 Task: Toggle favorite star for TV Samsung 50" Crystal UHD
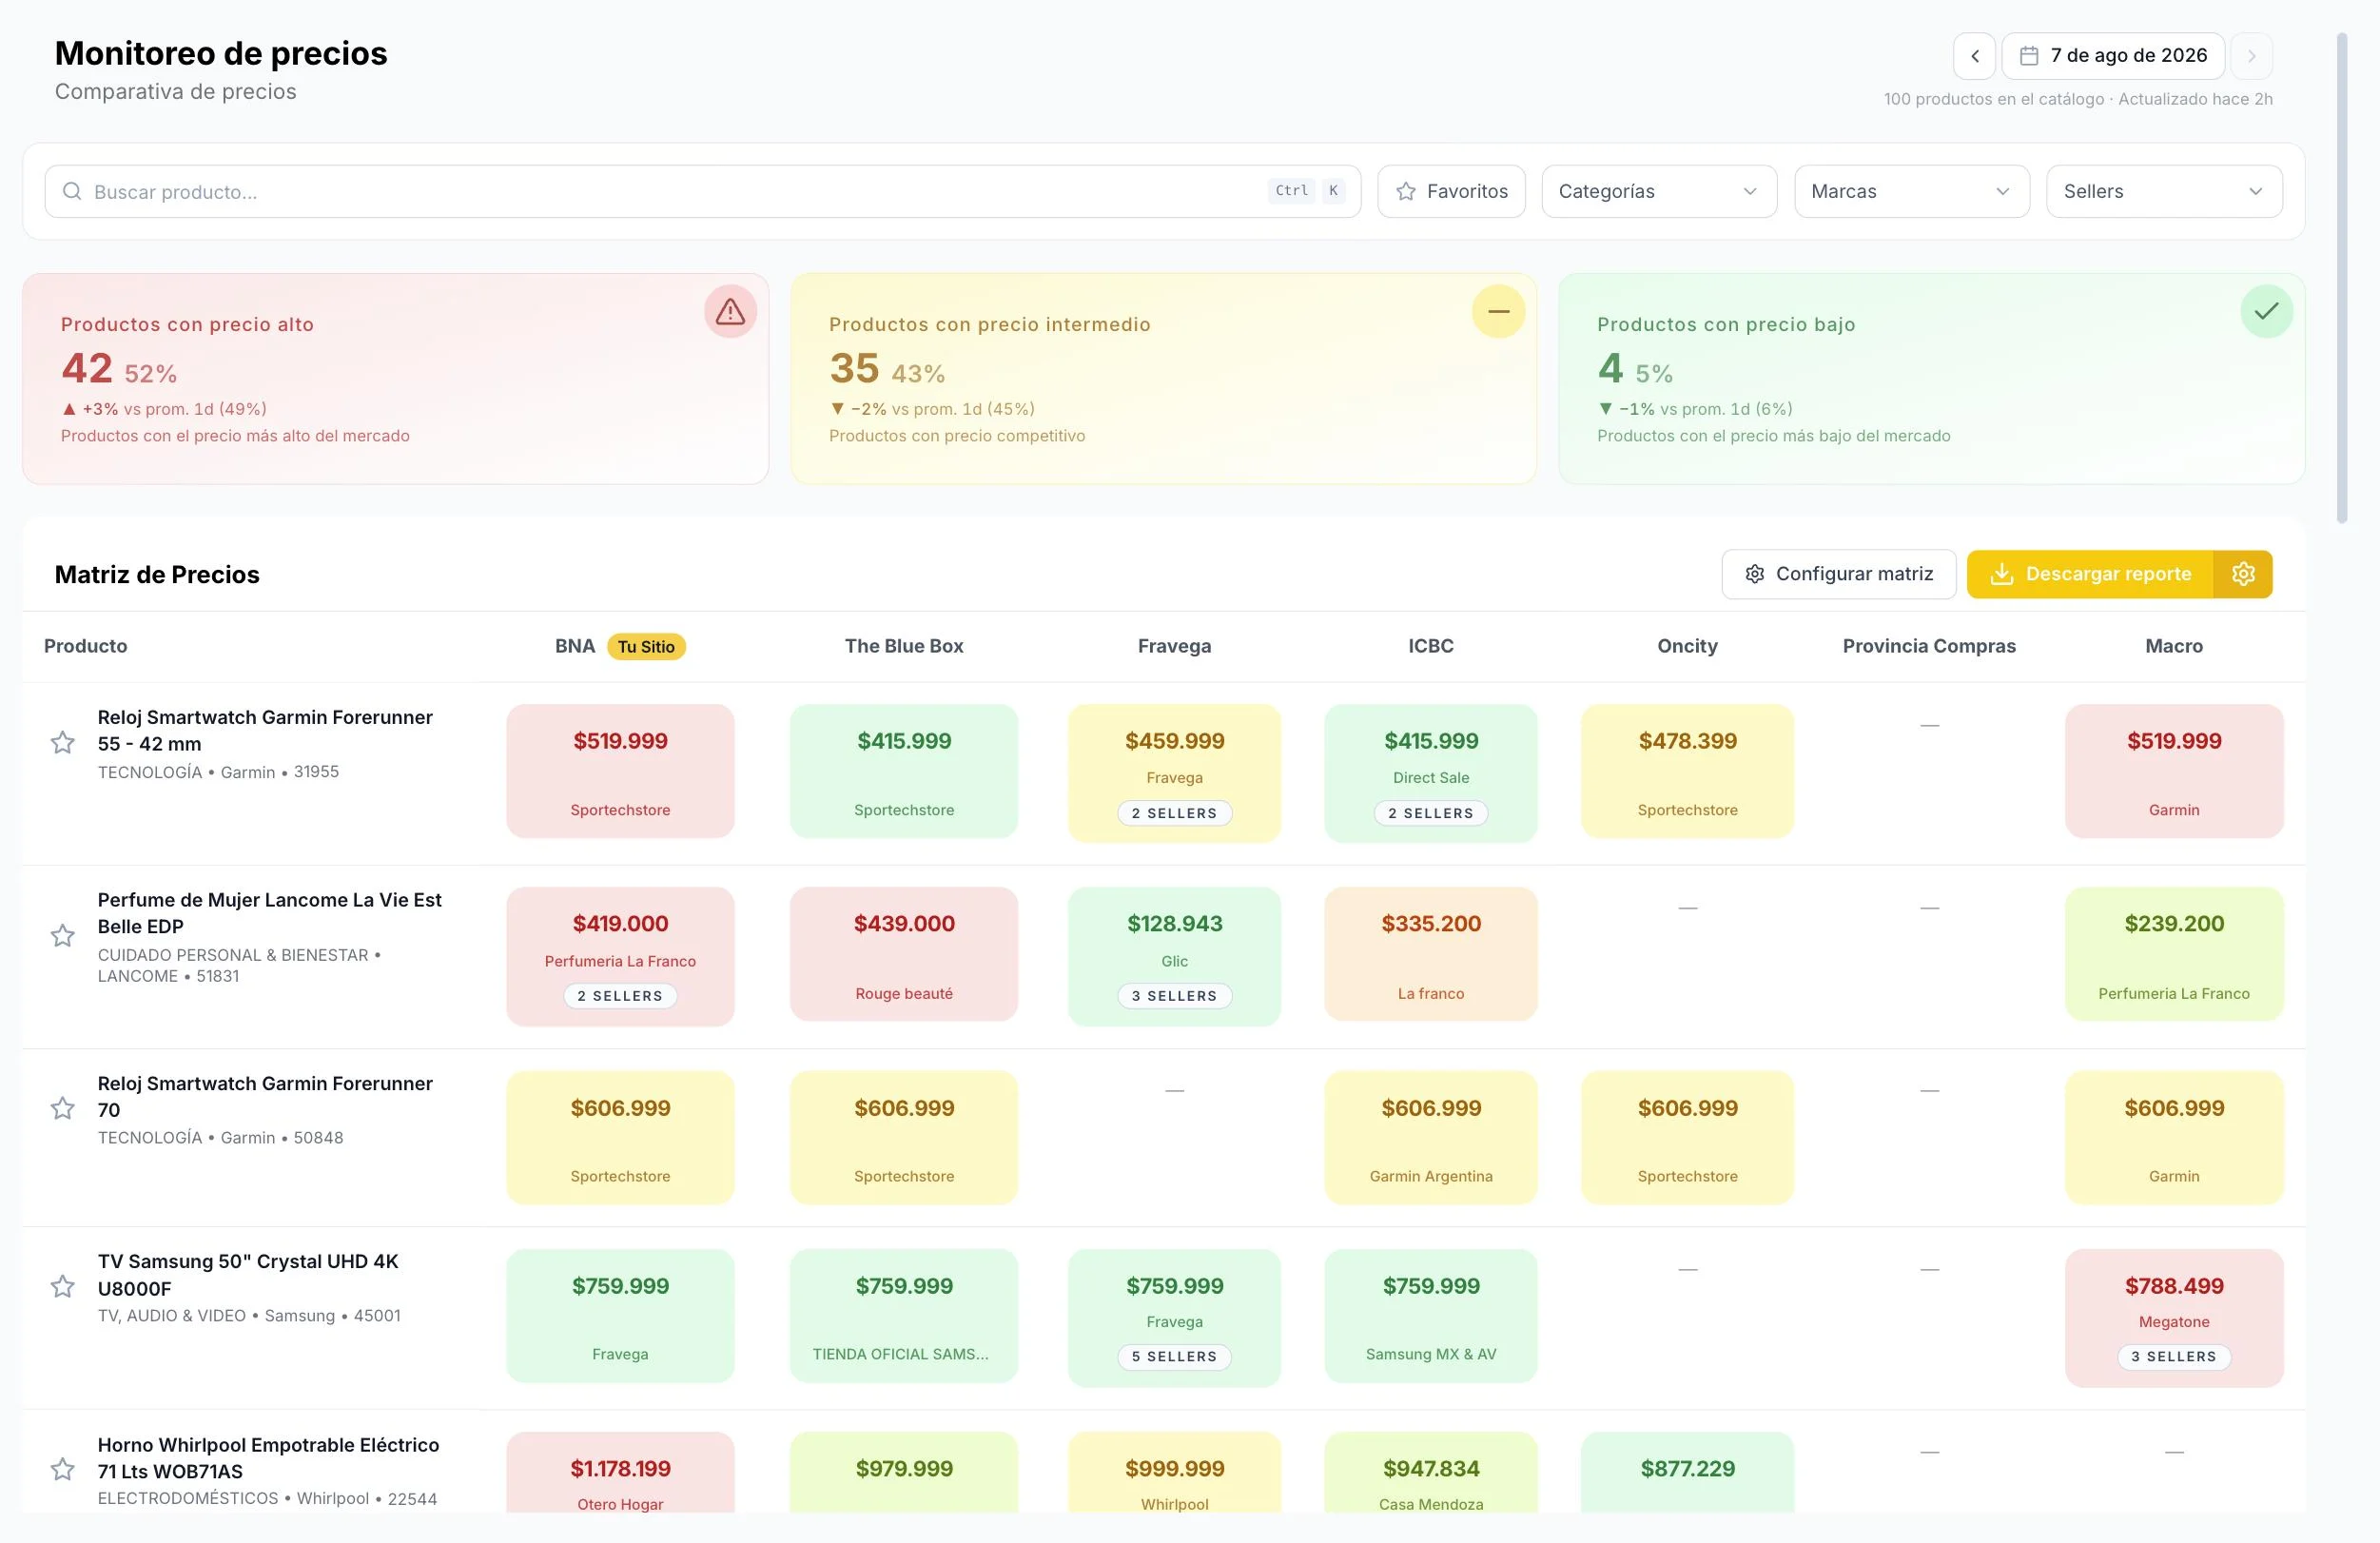63,1286
